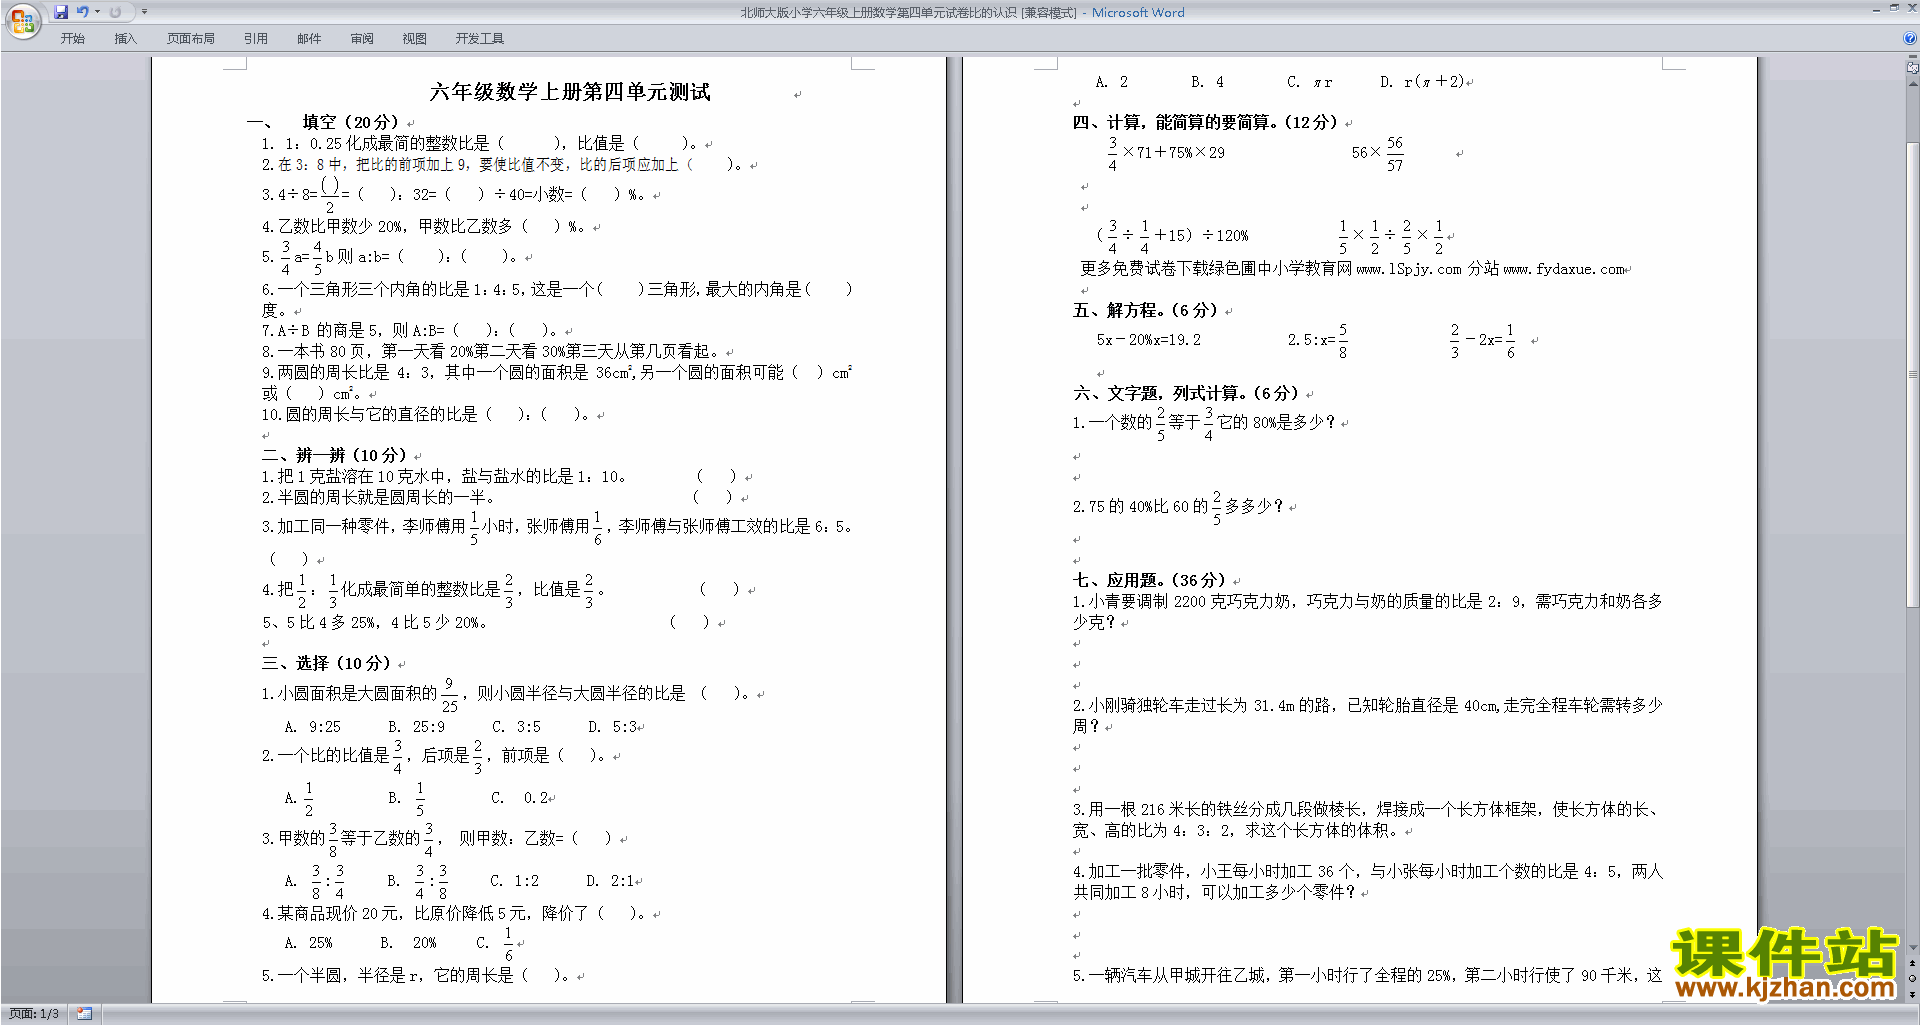Click the expression 56×56/57
This screenshot has height=1025, width=1920.
(1378, 153)
